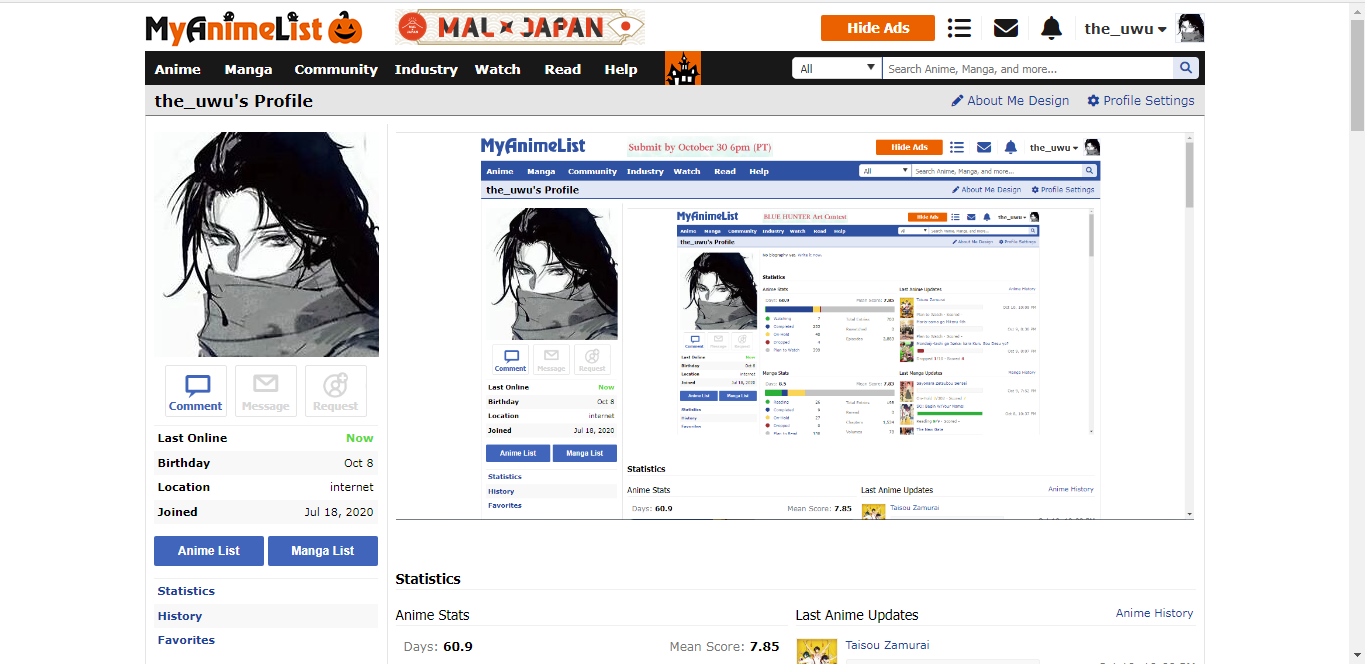The height and width of the screenshot is (664, 1365).
Task: Click the magnifier search button in black bar
Action: 1186,68
